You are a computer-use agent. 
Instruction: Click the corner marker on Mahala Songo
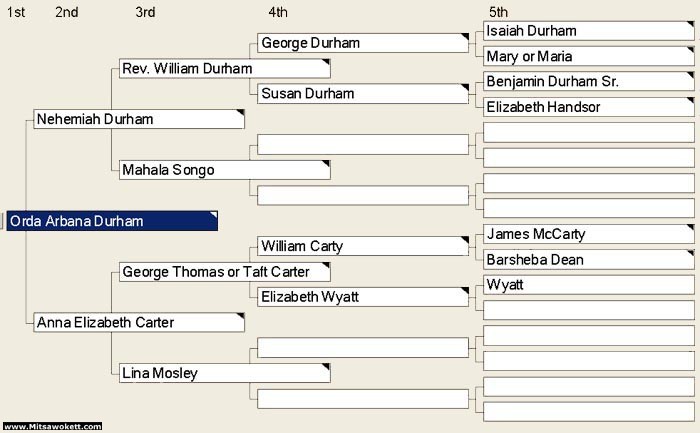click(x=326, y=163)
